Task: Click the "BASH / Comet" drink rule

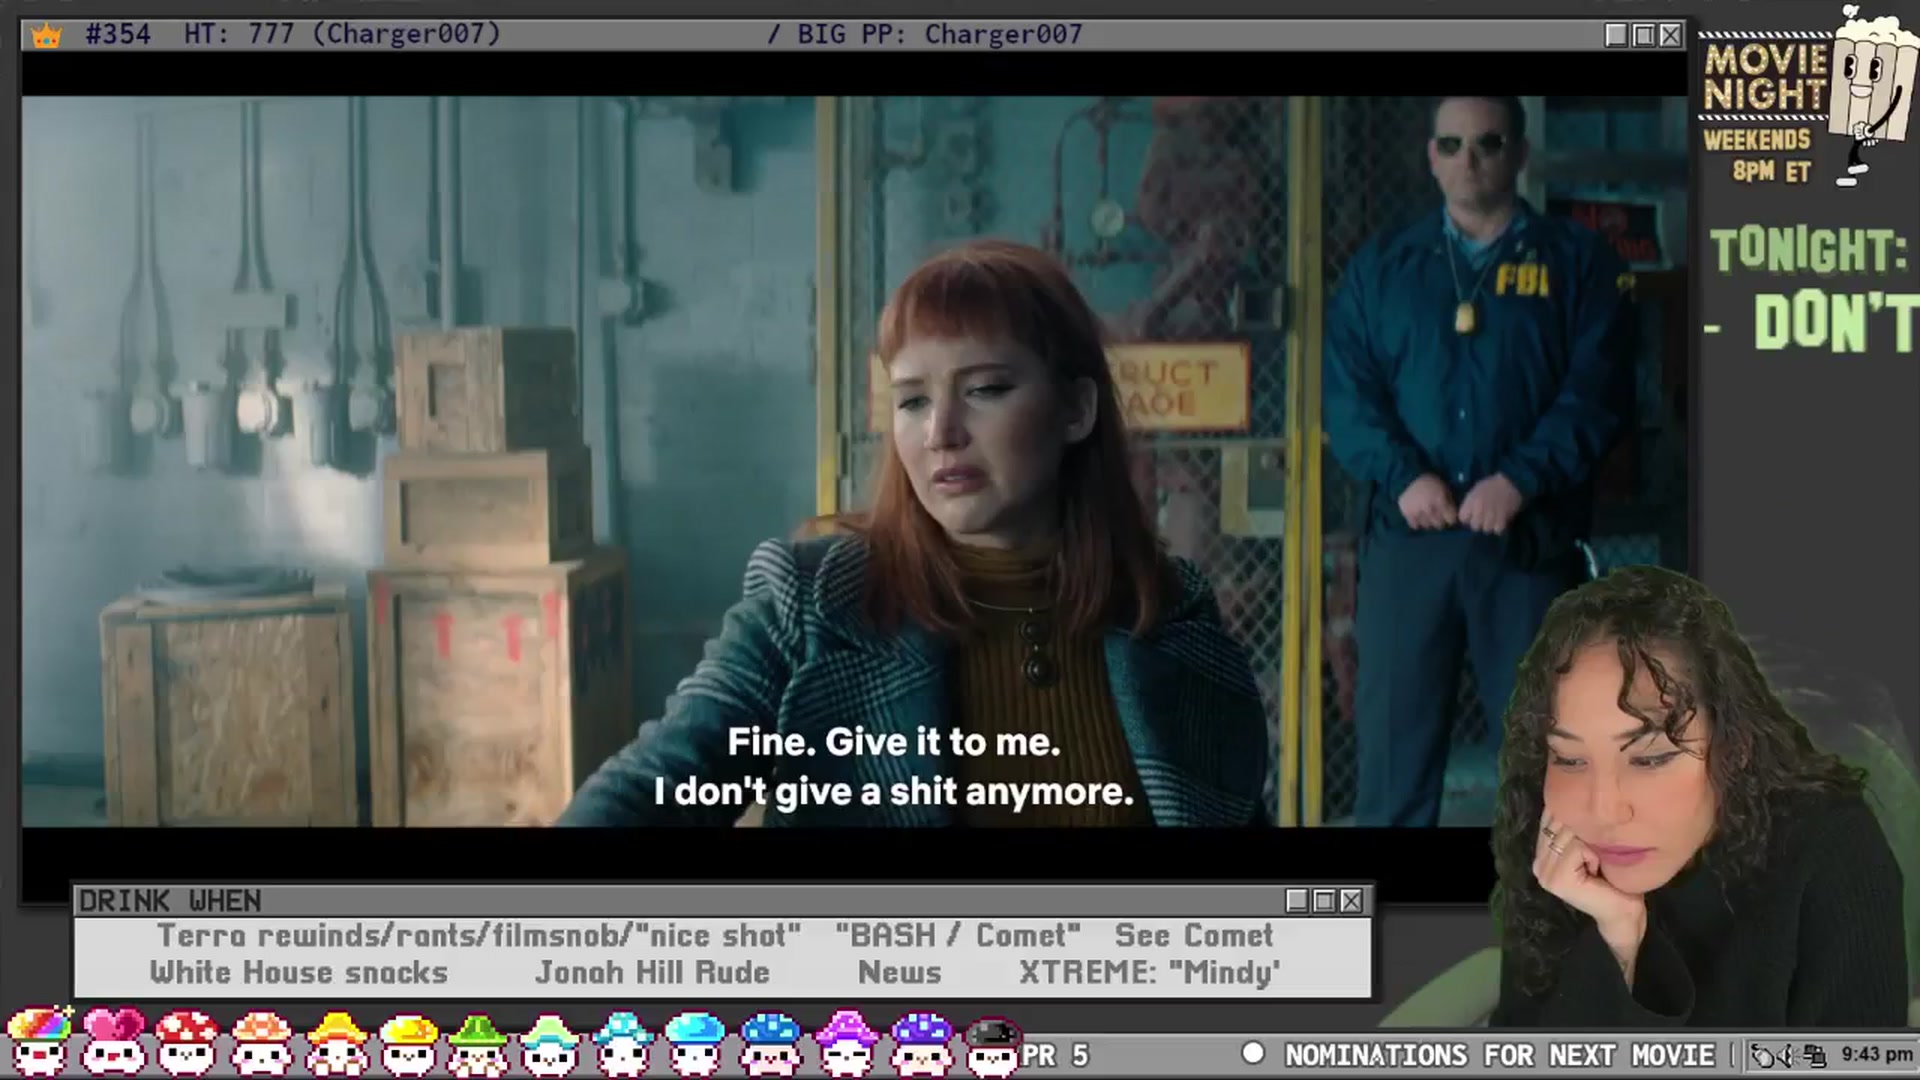Action: pos(958,935)
